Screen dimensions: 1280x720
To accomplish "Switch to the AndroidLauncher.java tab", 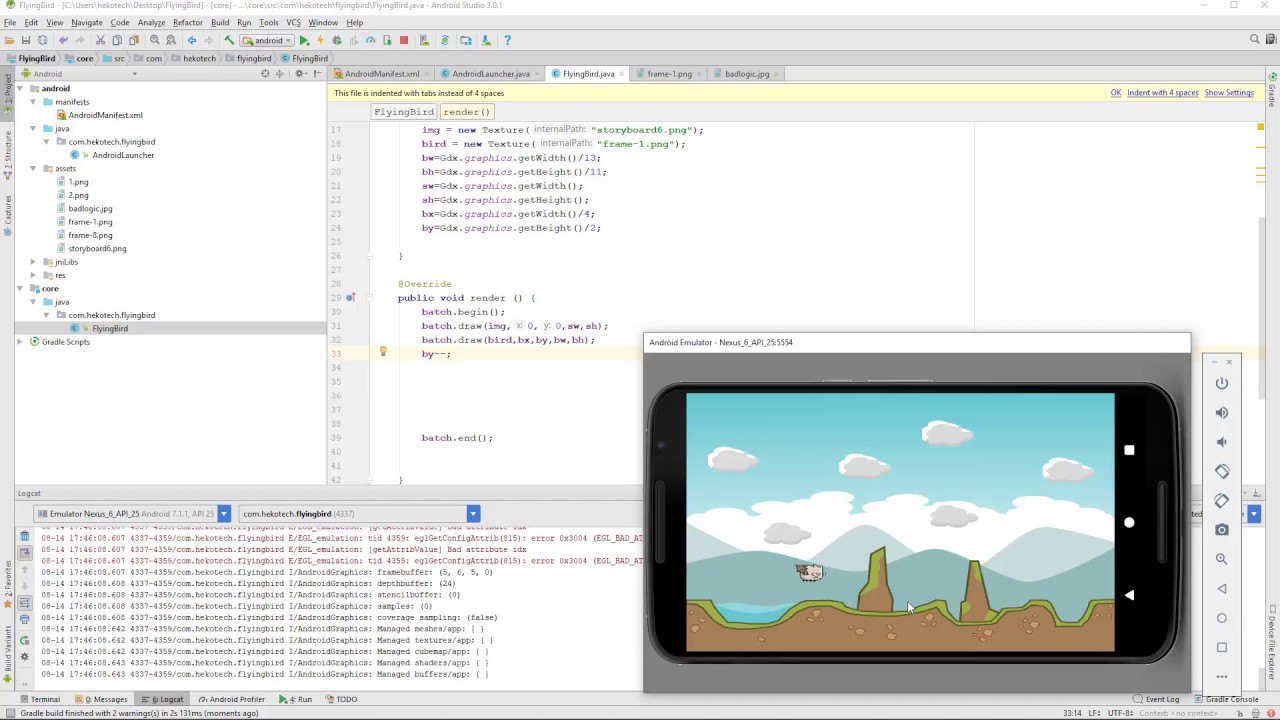I will 490,74.
